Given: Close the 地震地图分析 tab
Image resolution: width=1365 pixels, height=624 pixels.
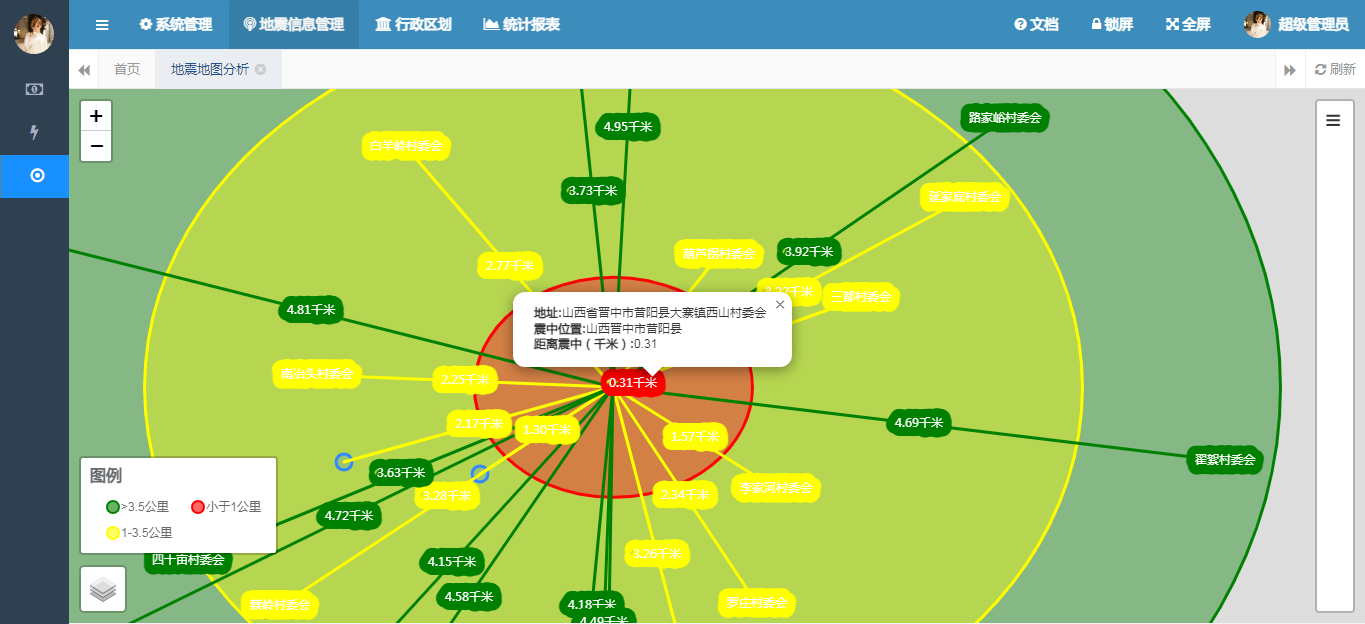Looking at the screenshot, I should point(260,69).
